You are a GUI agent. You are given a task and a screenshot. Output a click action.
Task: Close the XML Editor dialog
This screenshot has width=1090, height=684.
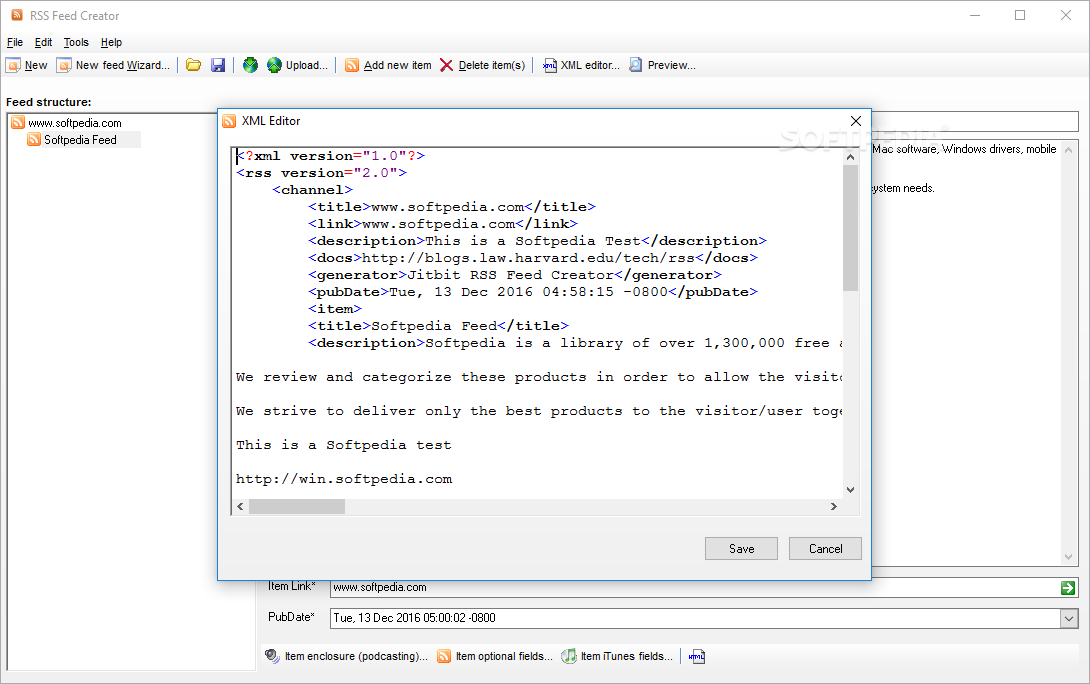856,121
